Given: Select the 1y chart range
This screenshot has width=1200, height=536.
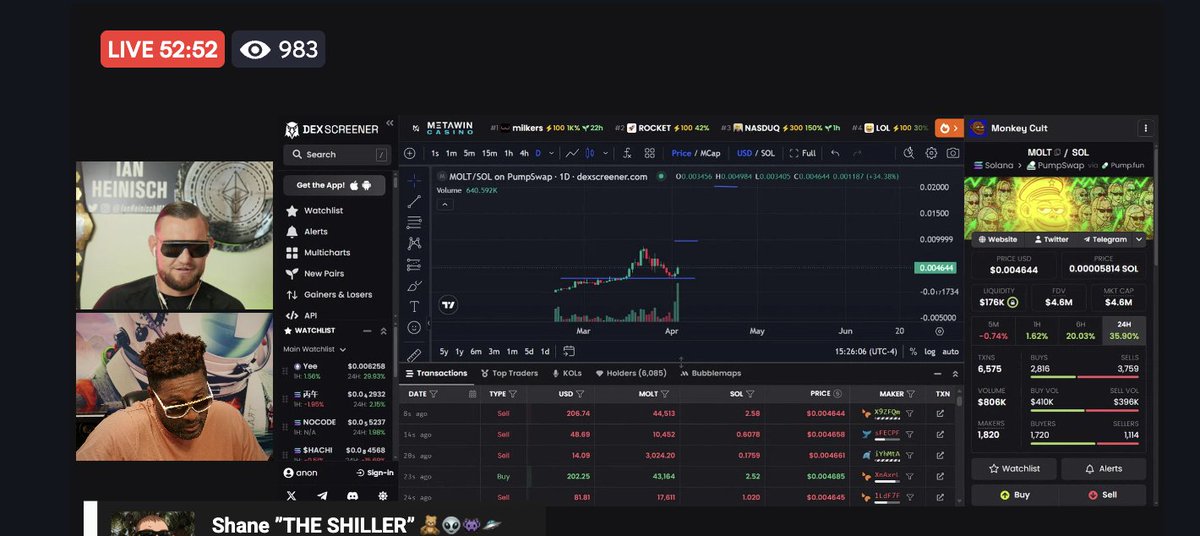Looking at the screenshot, I should point(459,351).
